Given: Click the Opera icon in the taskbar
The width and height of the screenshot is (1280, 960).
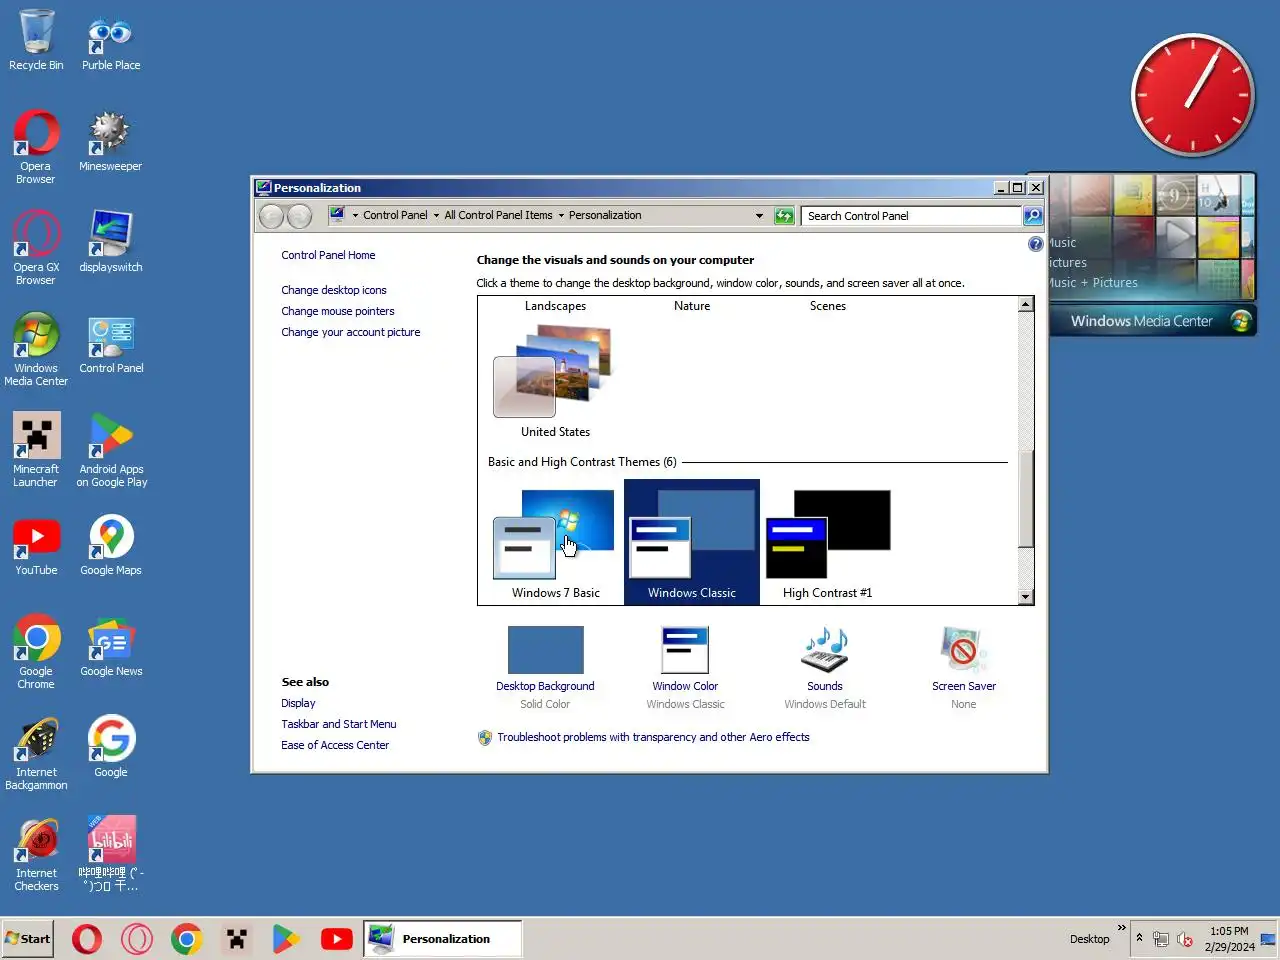Looking at the screenshot, I should point(87,939).
